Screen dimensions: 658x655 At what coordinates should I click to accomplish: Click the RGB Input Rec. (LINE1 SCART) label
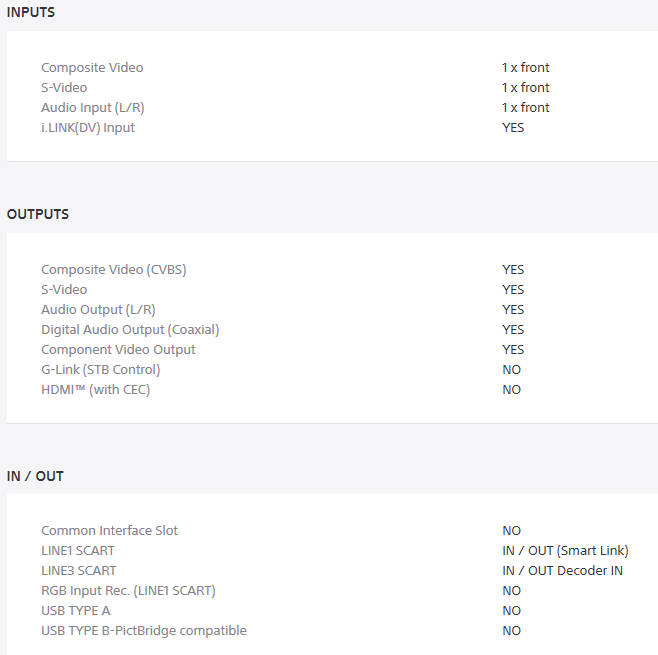click(x=128, y=591)
